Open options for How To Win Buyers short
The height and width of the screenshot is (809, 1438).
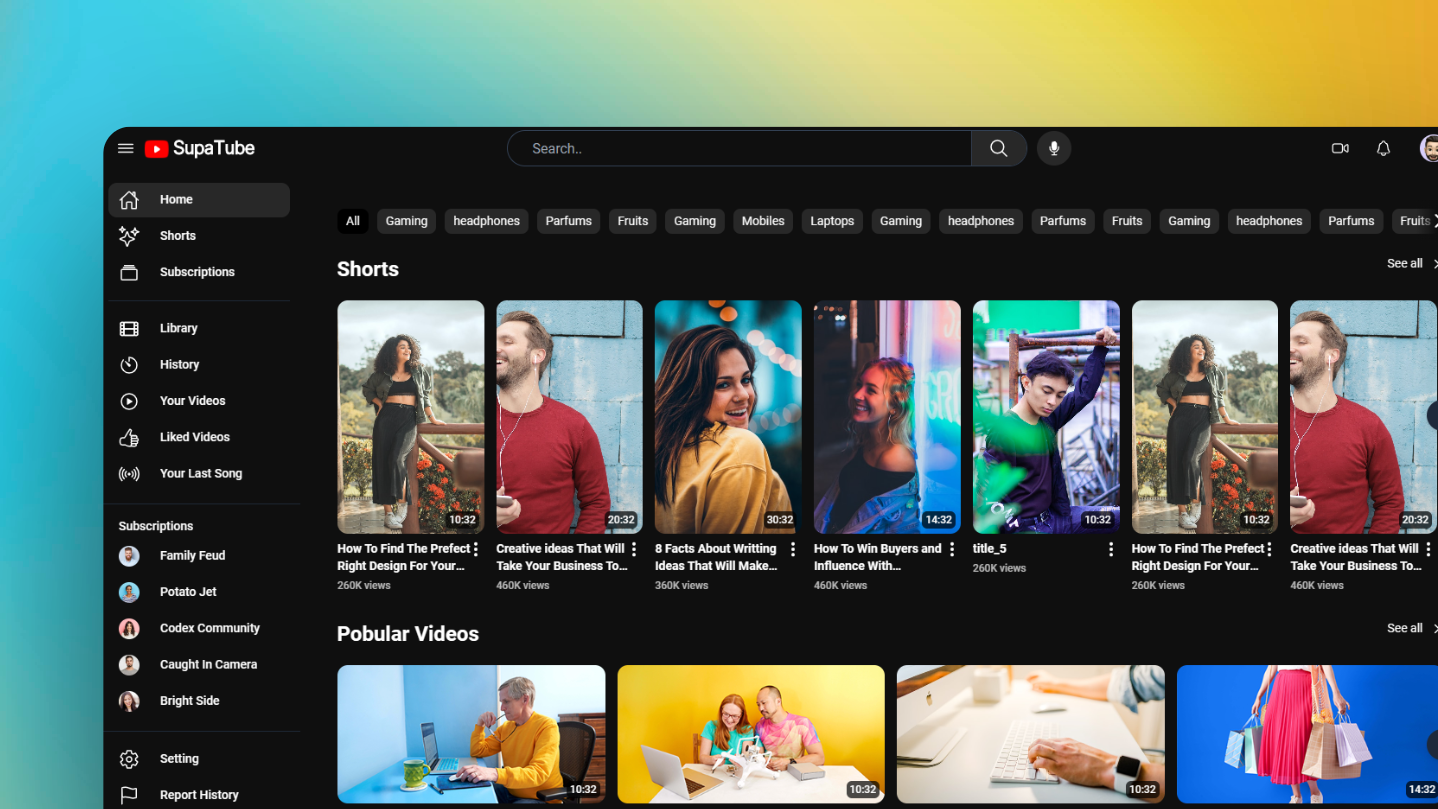pyautogui.click(x=951, y=549)
